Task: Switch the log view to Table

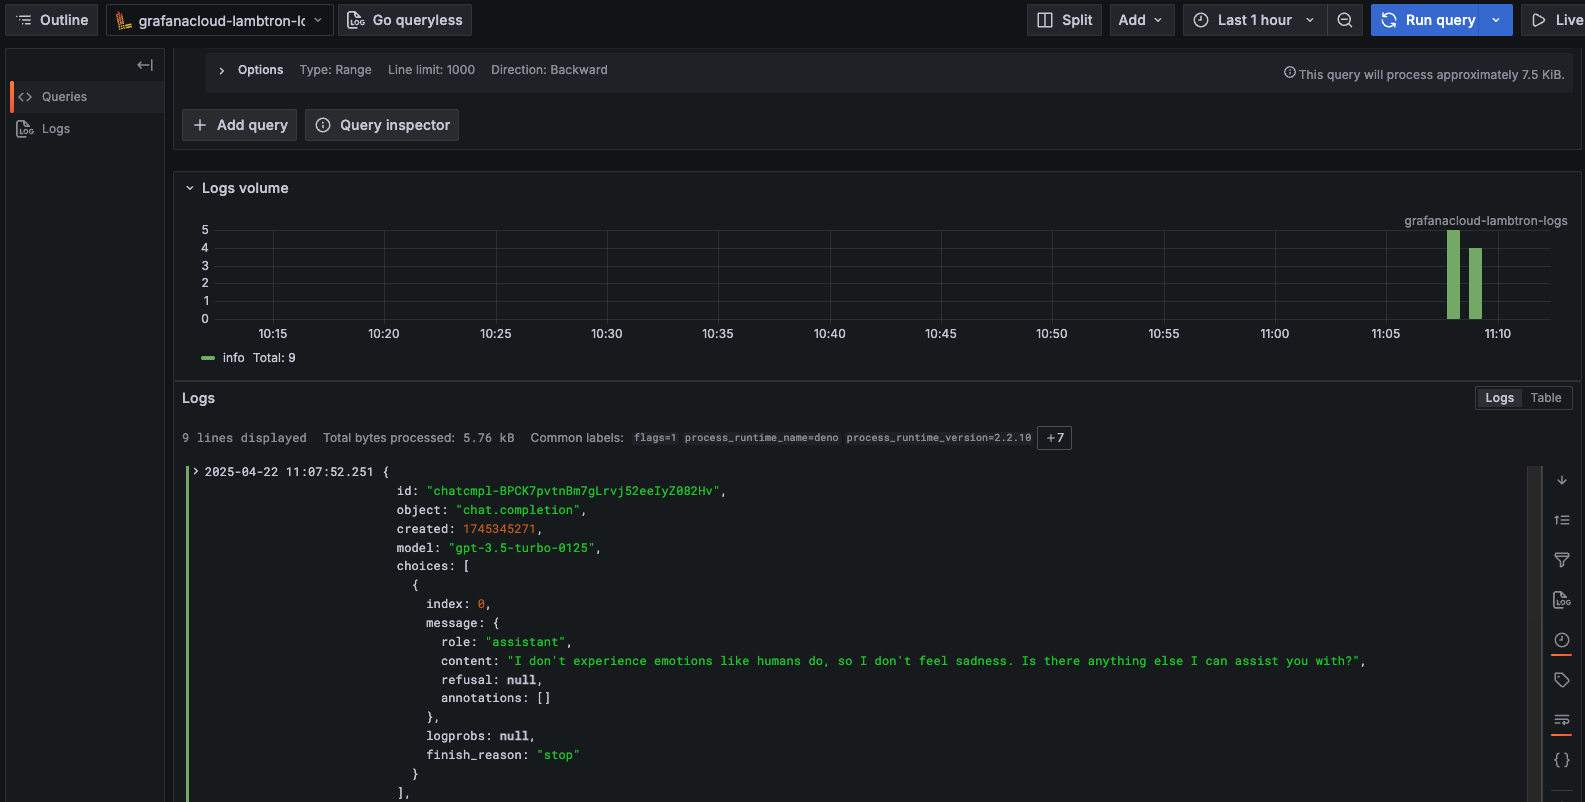Action: (x=1545, y=398)
